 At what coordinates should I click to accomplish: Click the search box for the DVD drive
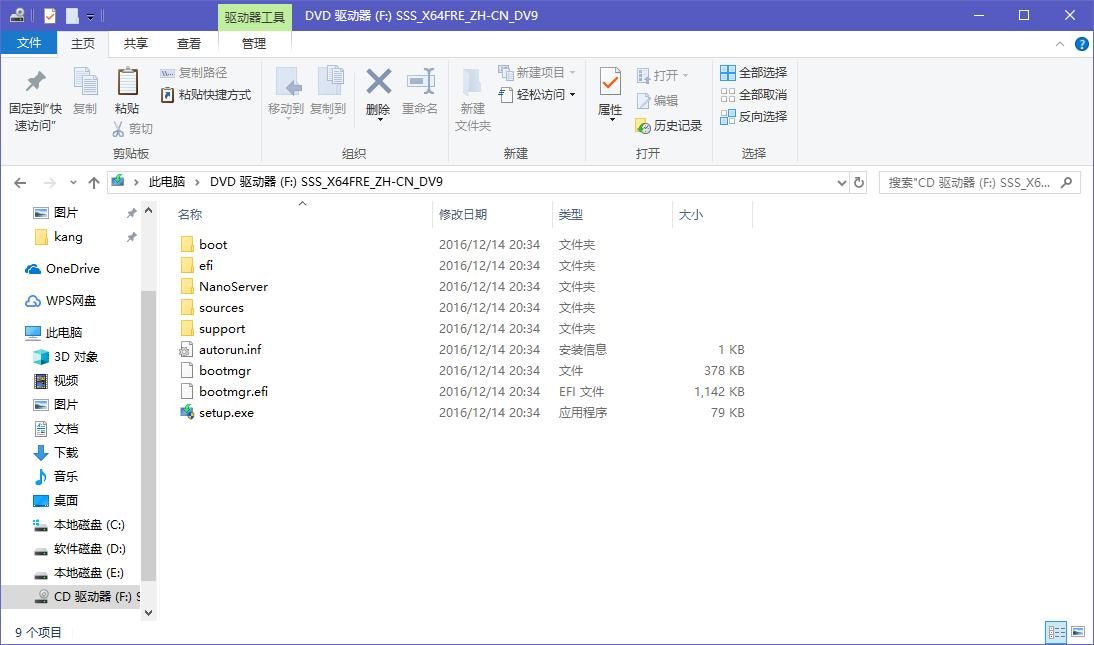(x=968, y=182)
